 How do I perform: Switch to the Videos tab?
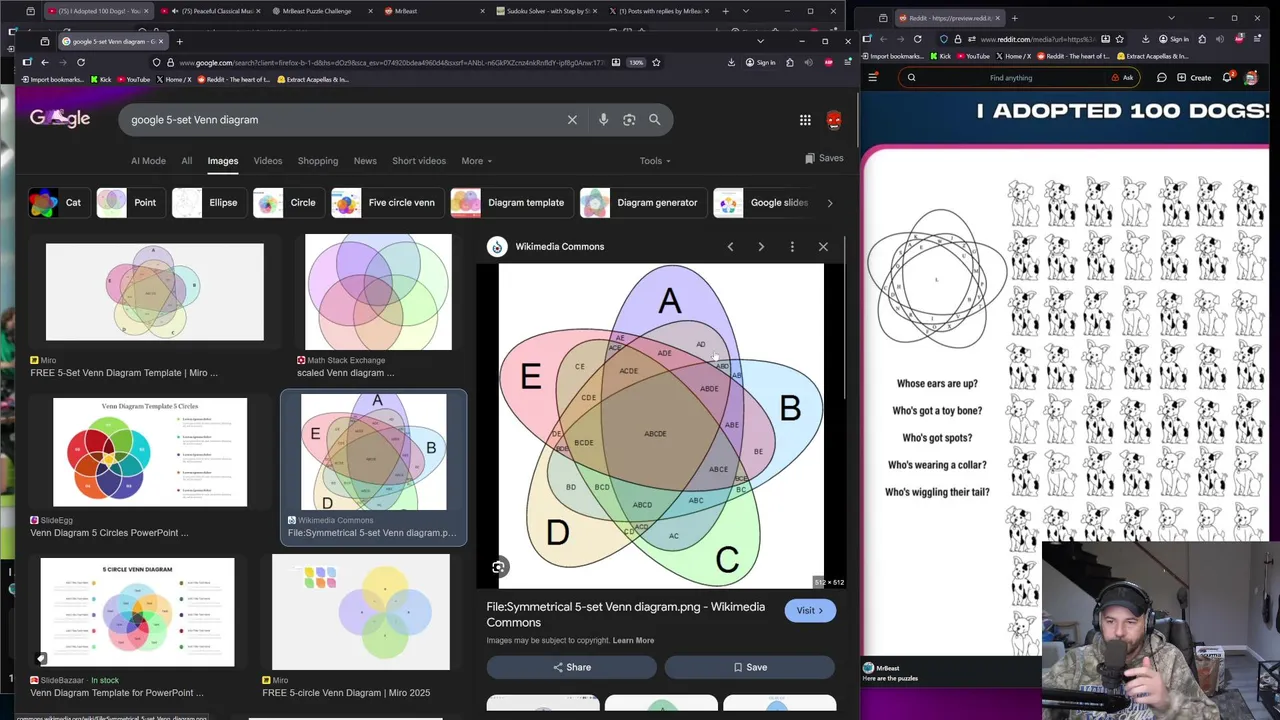click(x=267, y=161)
